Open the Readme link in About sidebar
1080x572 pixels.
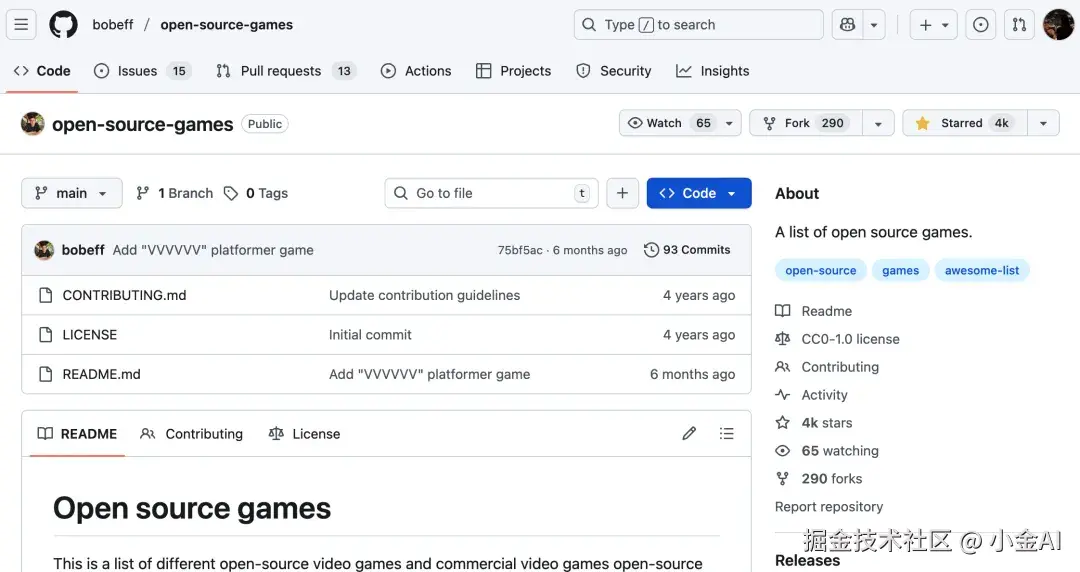click(x=814, y=311)
